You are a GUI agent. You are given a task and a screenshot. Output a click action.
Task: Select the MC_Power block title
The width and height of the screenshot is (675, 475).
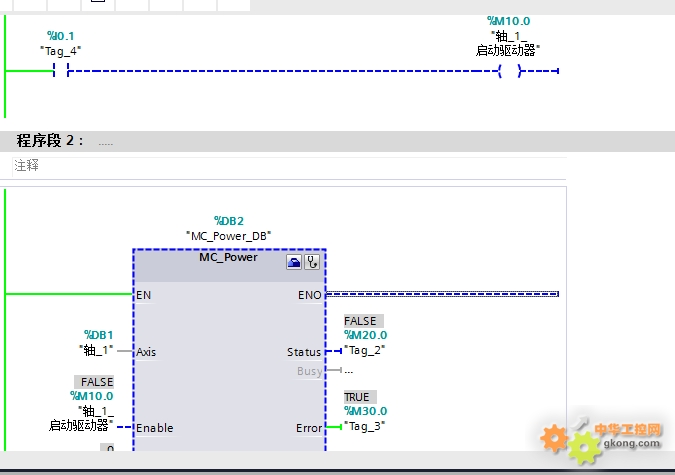[228, 257]
